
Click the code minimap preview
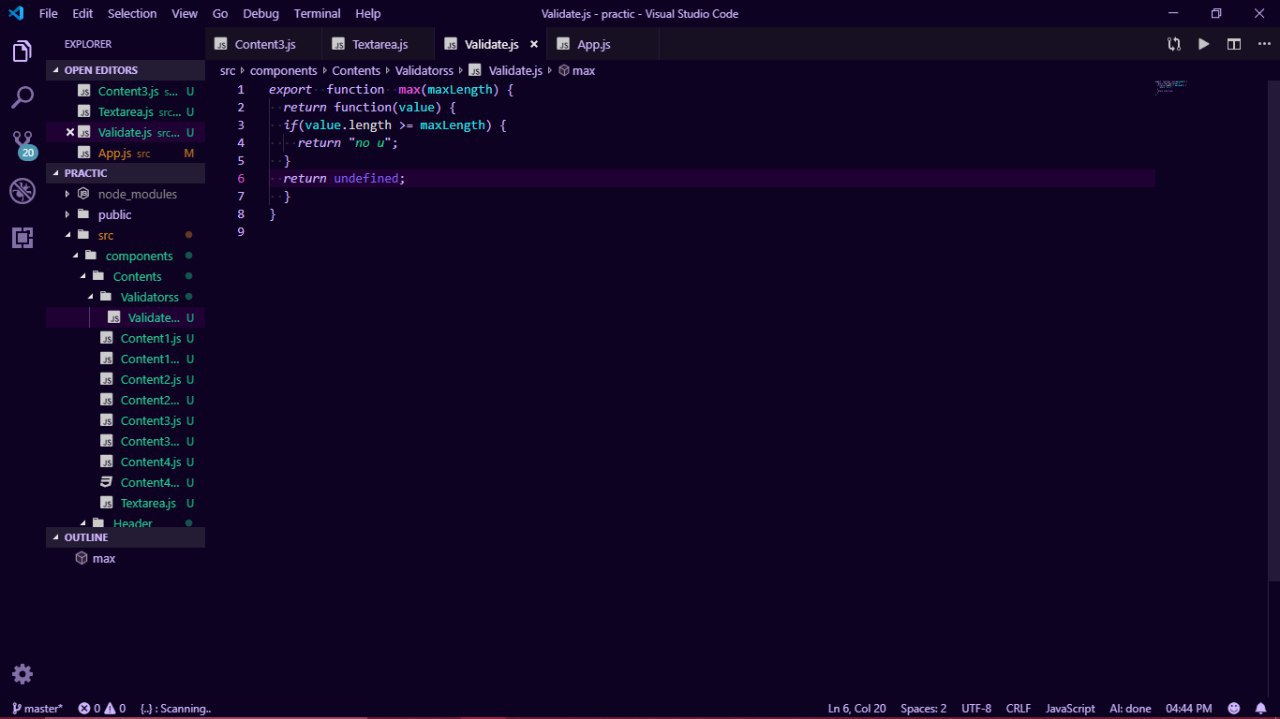tap(1170, 86)
